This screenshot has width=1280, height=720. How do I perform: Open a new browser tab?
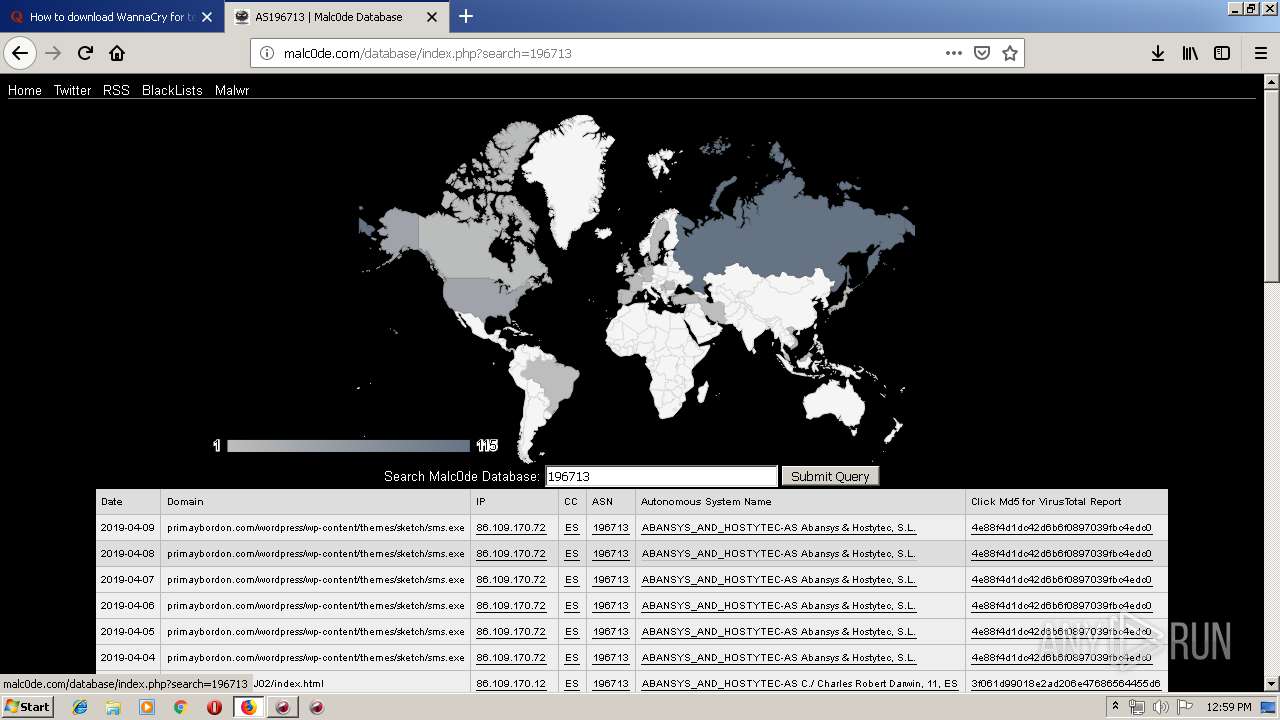pyautogui.click(x=466, y=16)
